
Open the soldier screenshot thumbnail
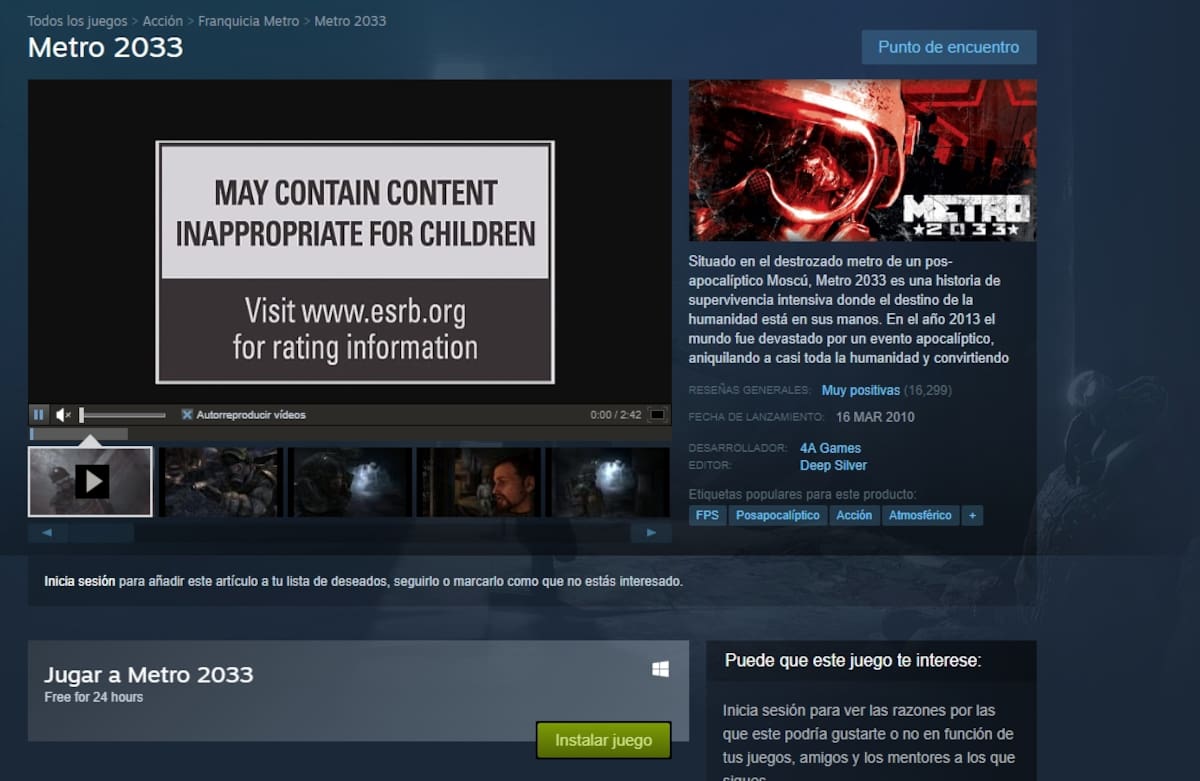pyautogui.click(x=221, y=482)
